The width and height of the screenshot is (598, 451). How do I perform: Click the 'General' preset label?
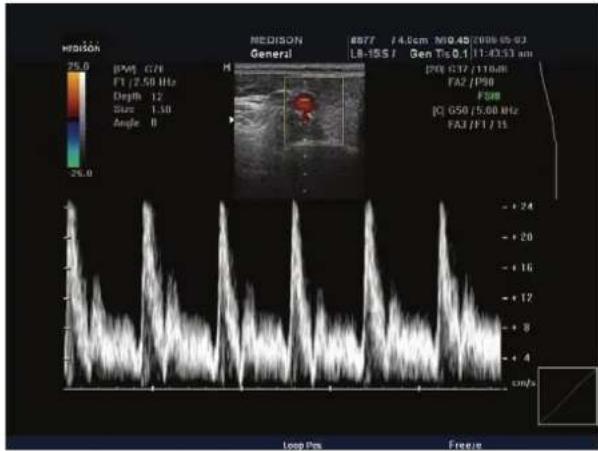pyautogui.click(x=271, y=54)
